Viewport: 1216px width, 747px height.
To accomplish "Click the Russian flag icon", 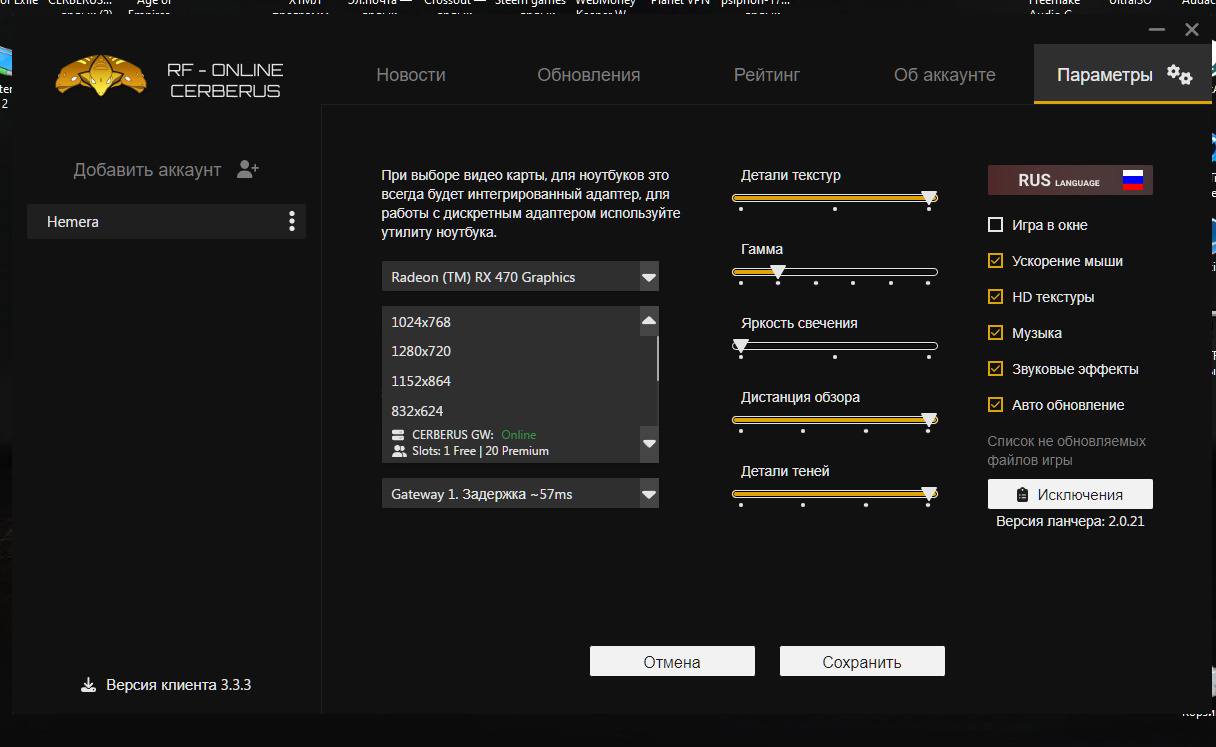I will 1132,180.
